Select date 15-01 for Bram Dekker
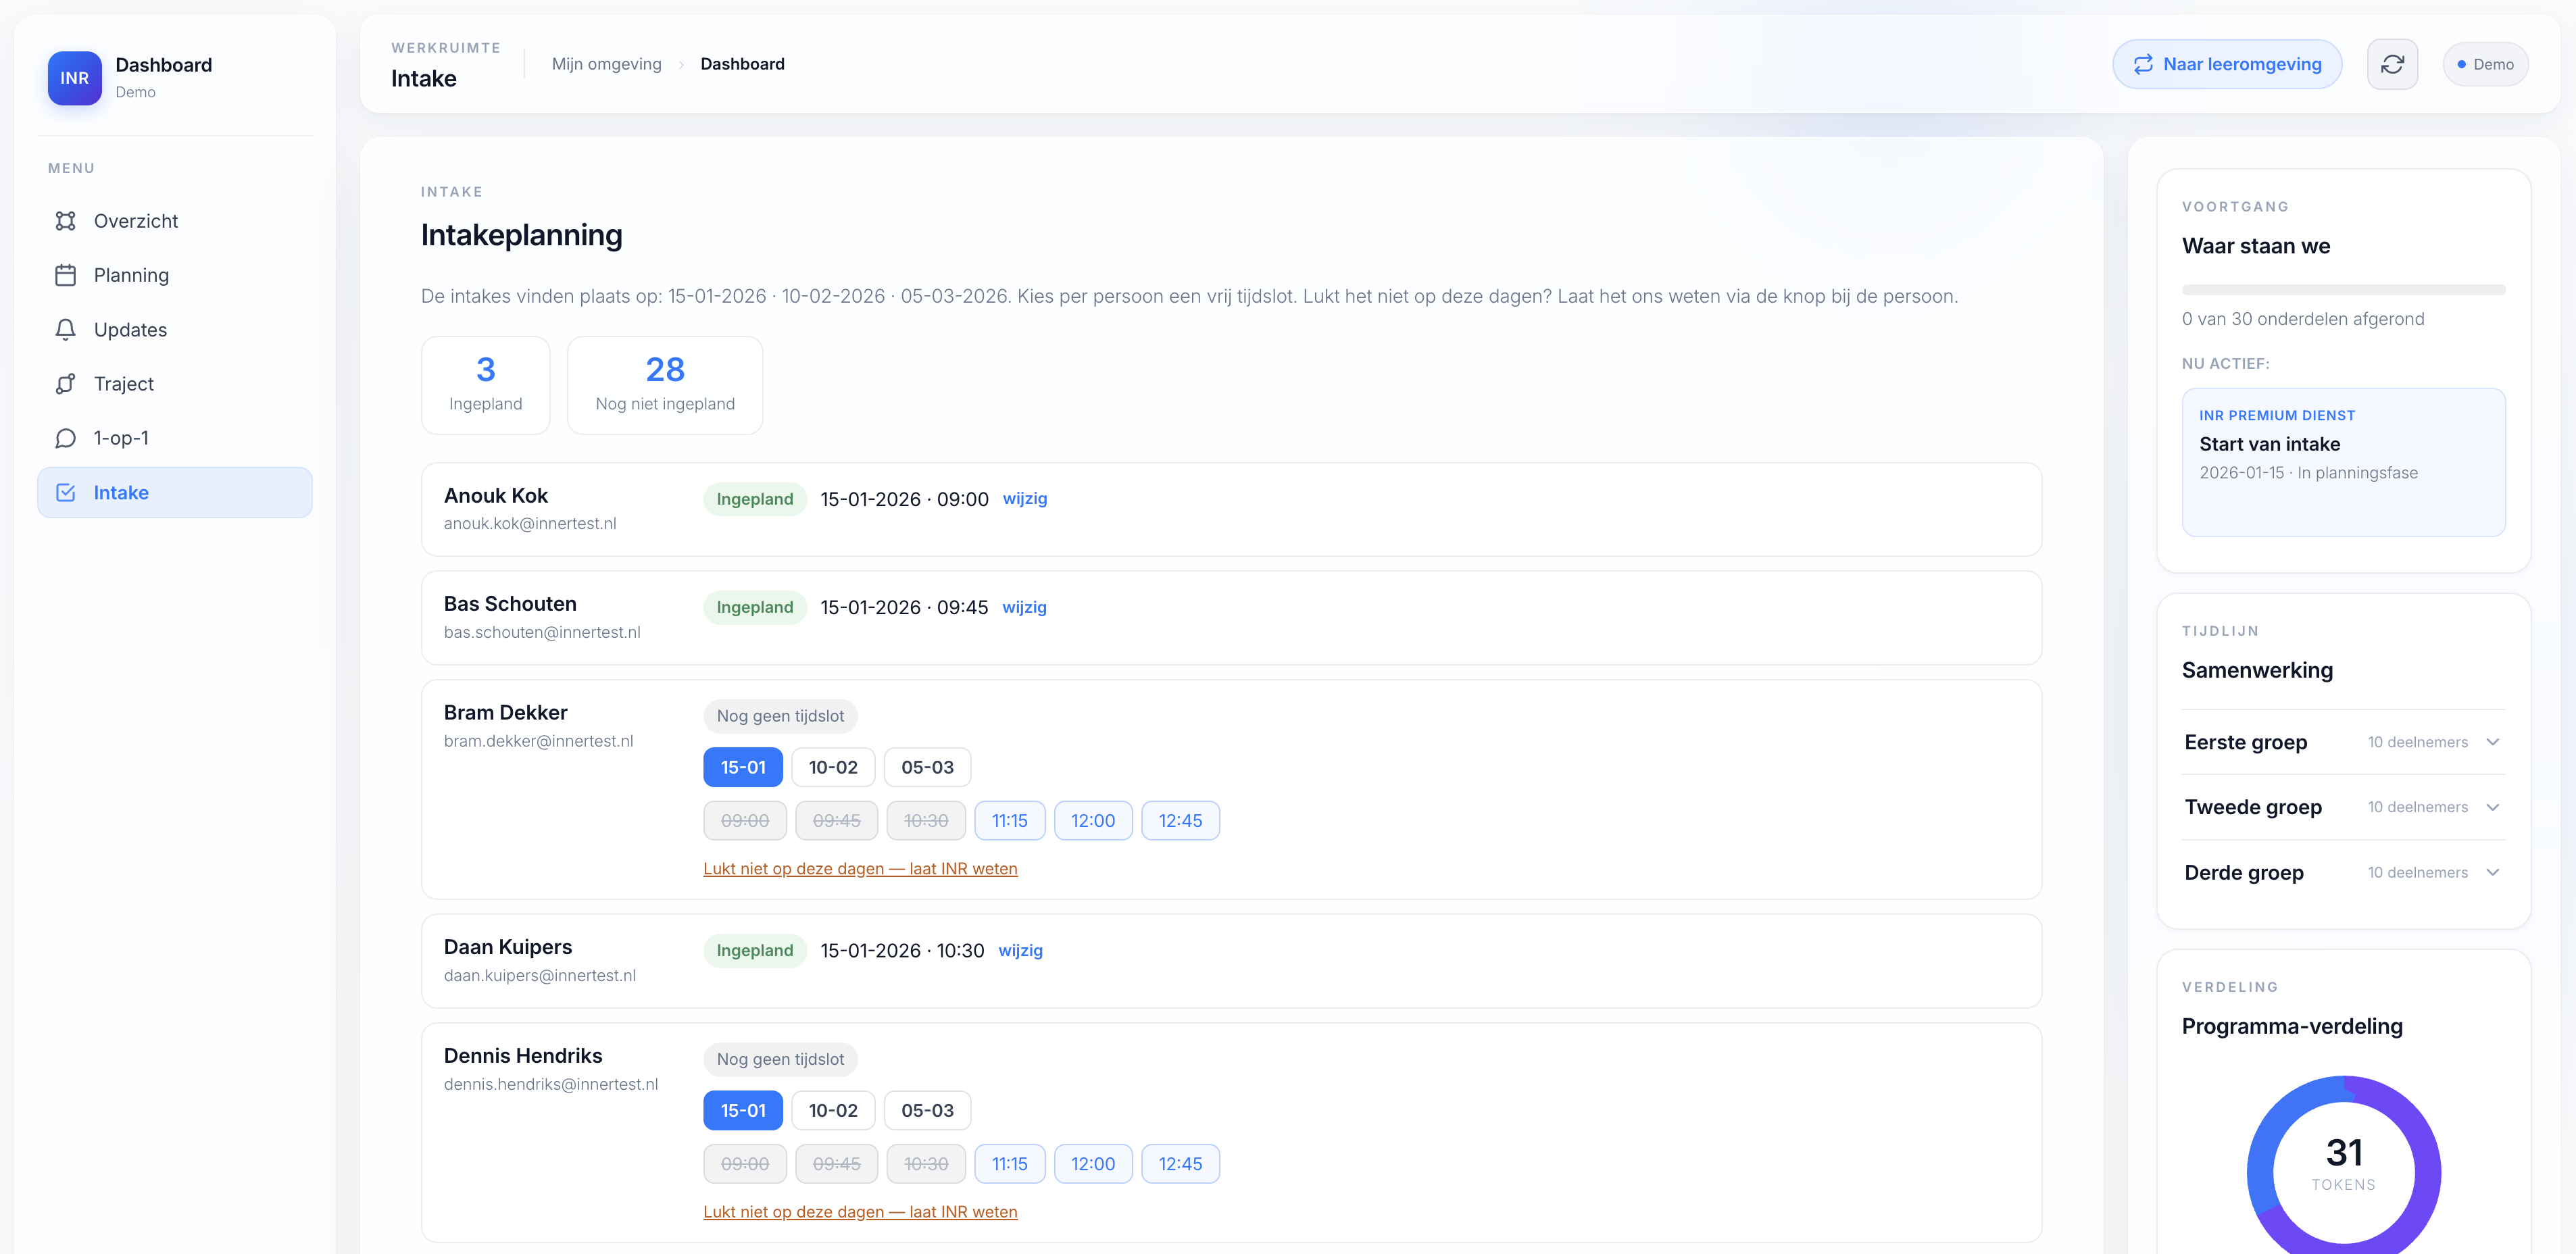The height and width of the screenshot is (1254, 2576). click(743, 767)
